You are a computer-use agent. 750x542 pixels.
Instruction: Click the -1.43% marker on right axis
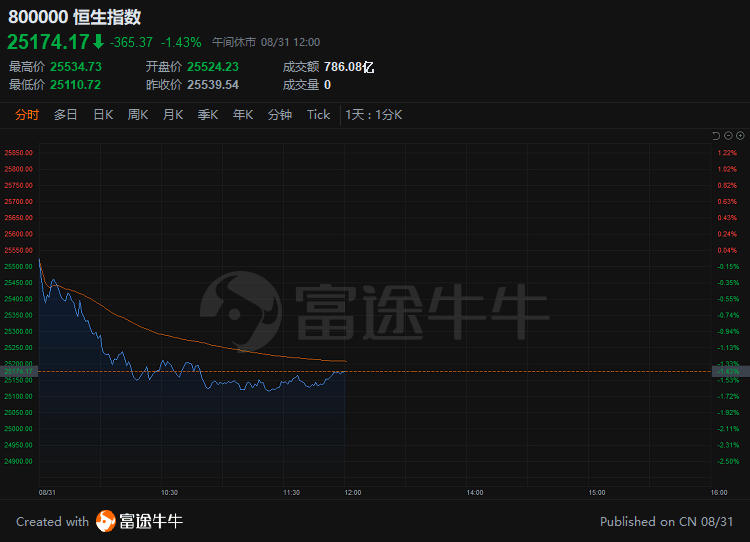(x=730, y=371)
